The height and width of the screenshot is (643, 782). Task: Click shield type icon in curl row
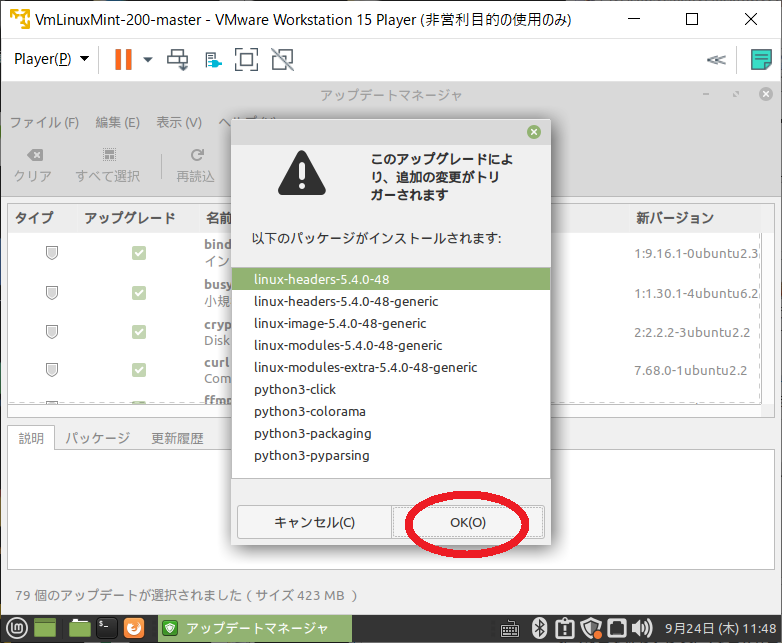52,370
